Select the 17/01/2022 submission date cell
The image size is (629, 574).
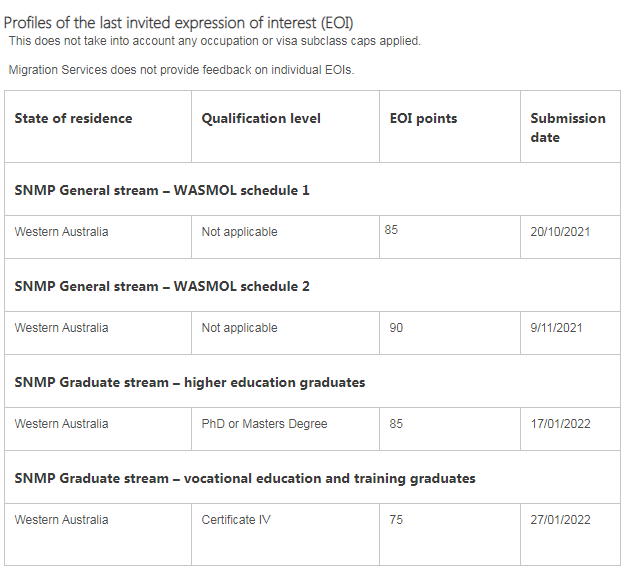[x=560, y=424]
